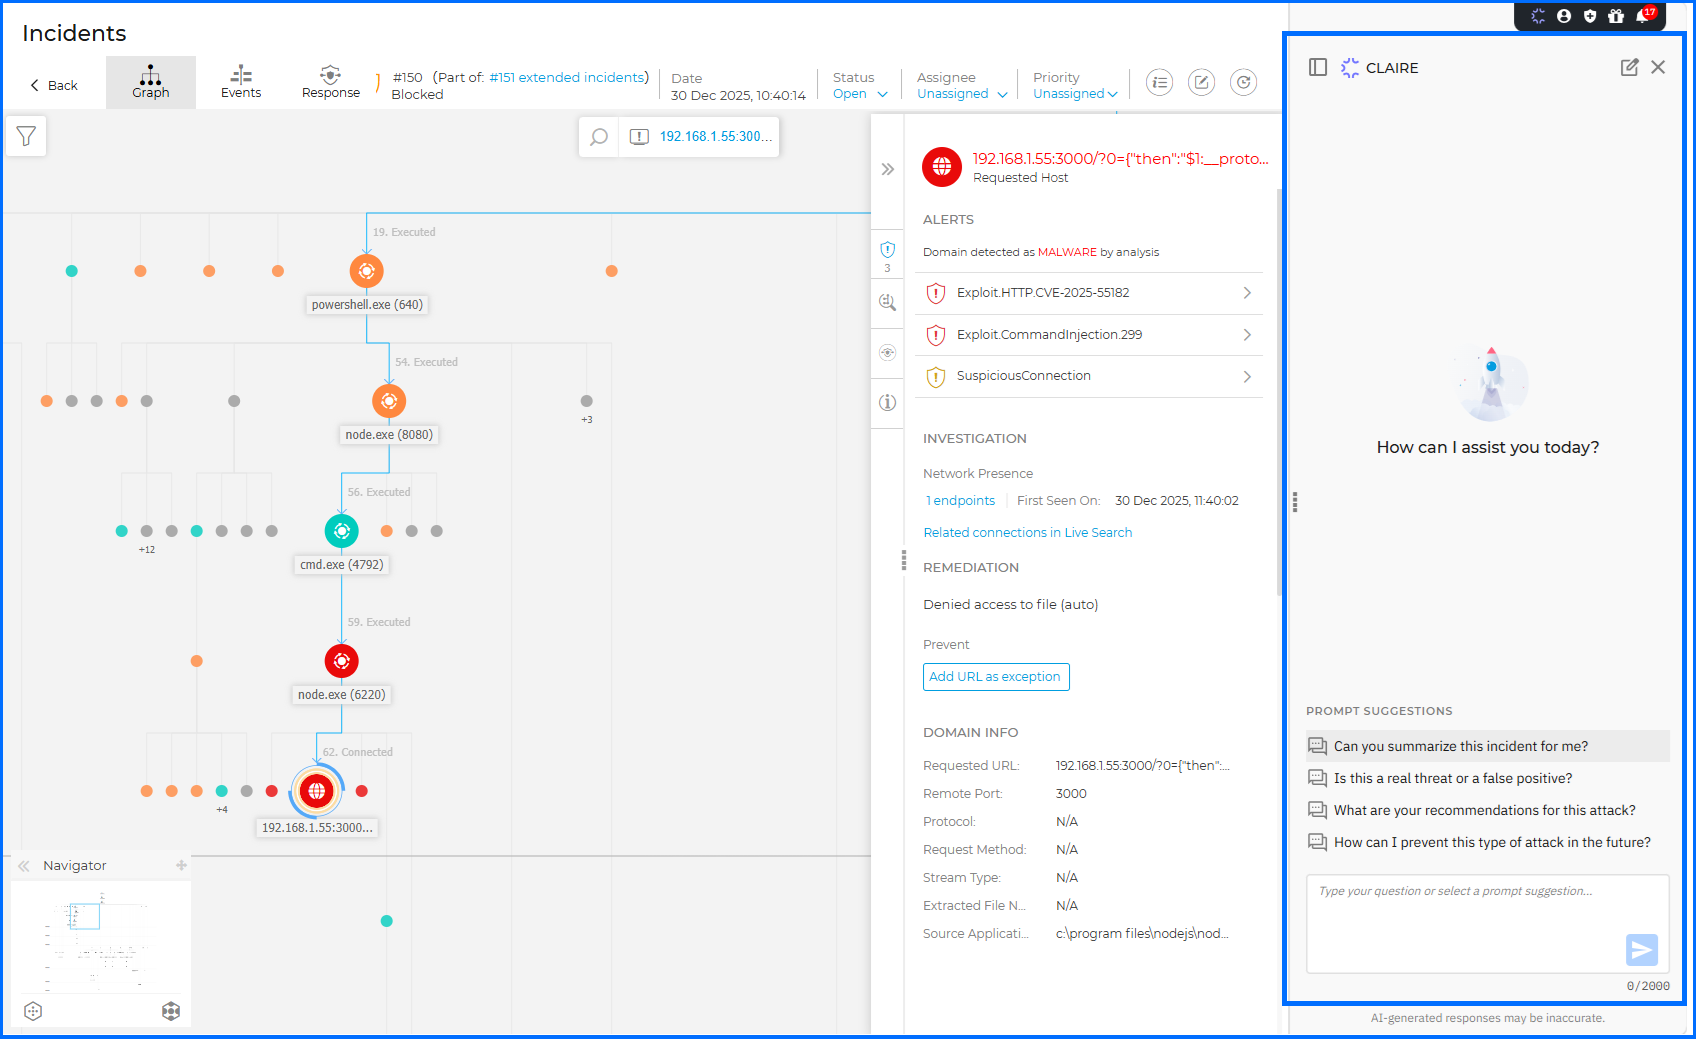Expand the Exploit.HTTP.CVE-2025-55182 alert
Screen dimensions: 1696x1039
[1089, 293]
